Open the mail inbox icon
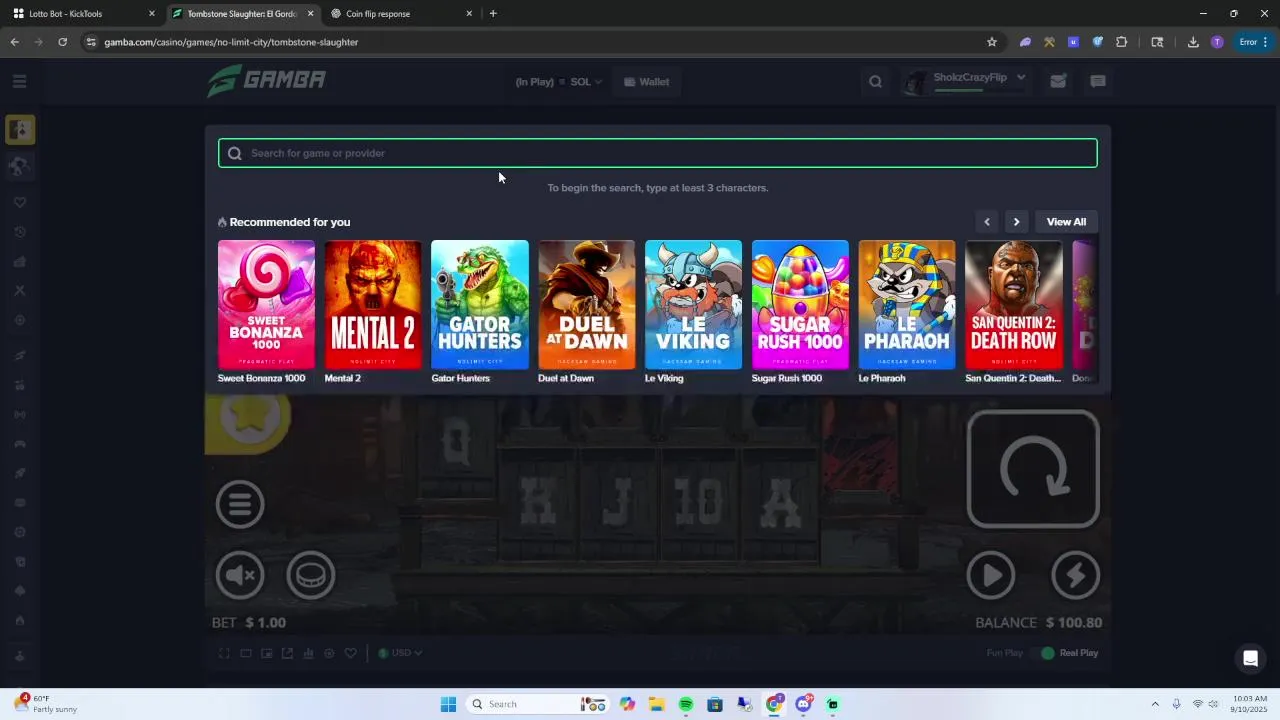The image size is (1280, 720). (1058, 82)
